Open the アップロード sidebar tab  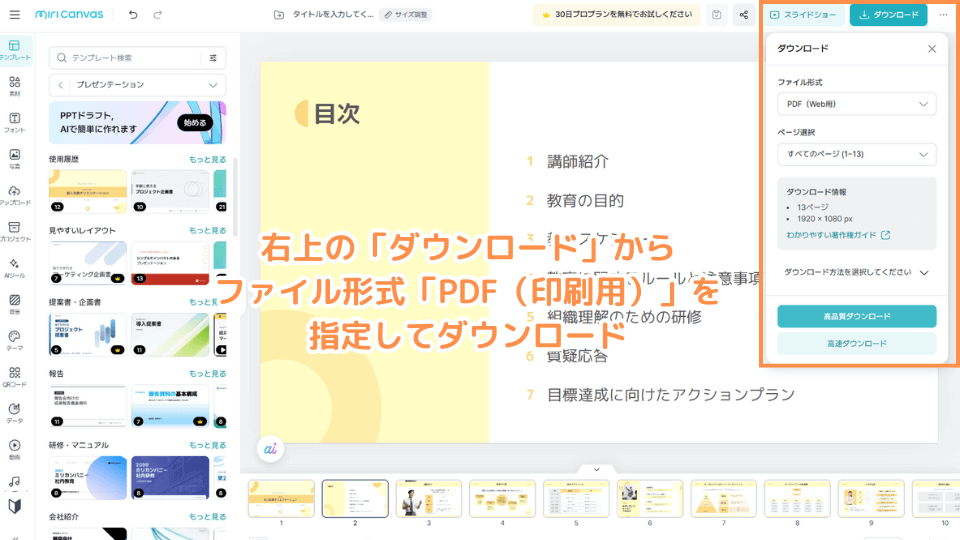[x=15, y=195]
